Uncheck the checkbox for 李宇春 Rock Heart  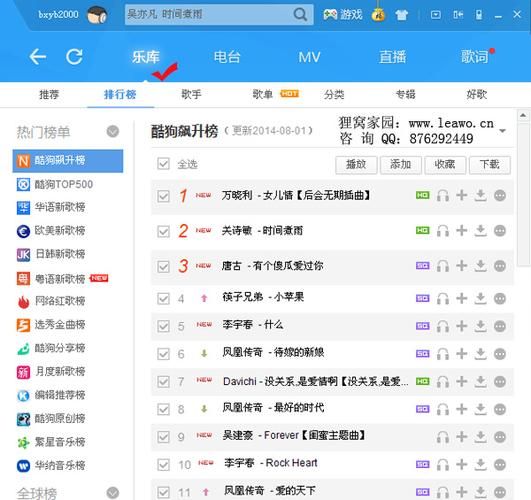[163, 464]
